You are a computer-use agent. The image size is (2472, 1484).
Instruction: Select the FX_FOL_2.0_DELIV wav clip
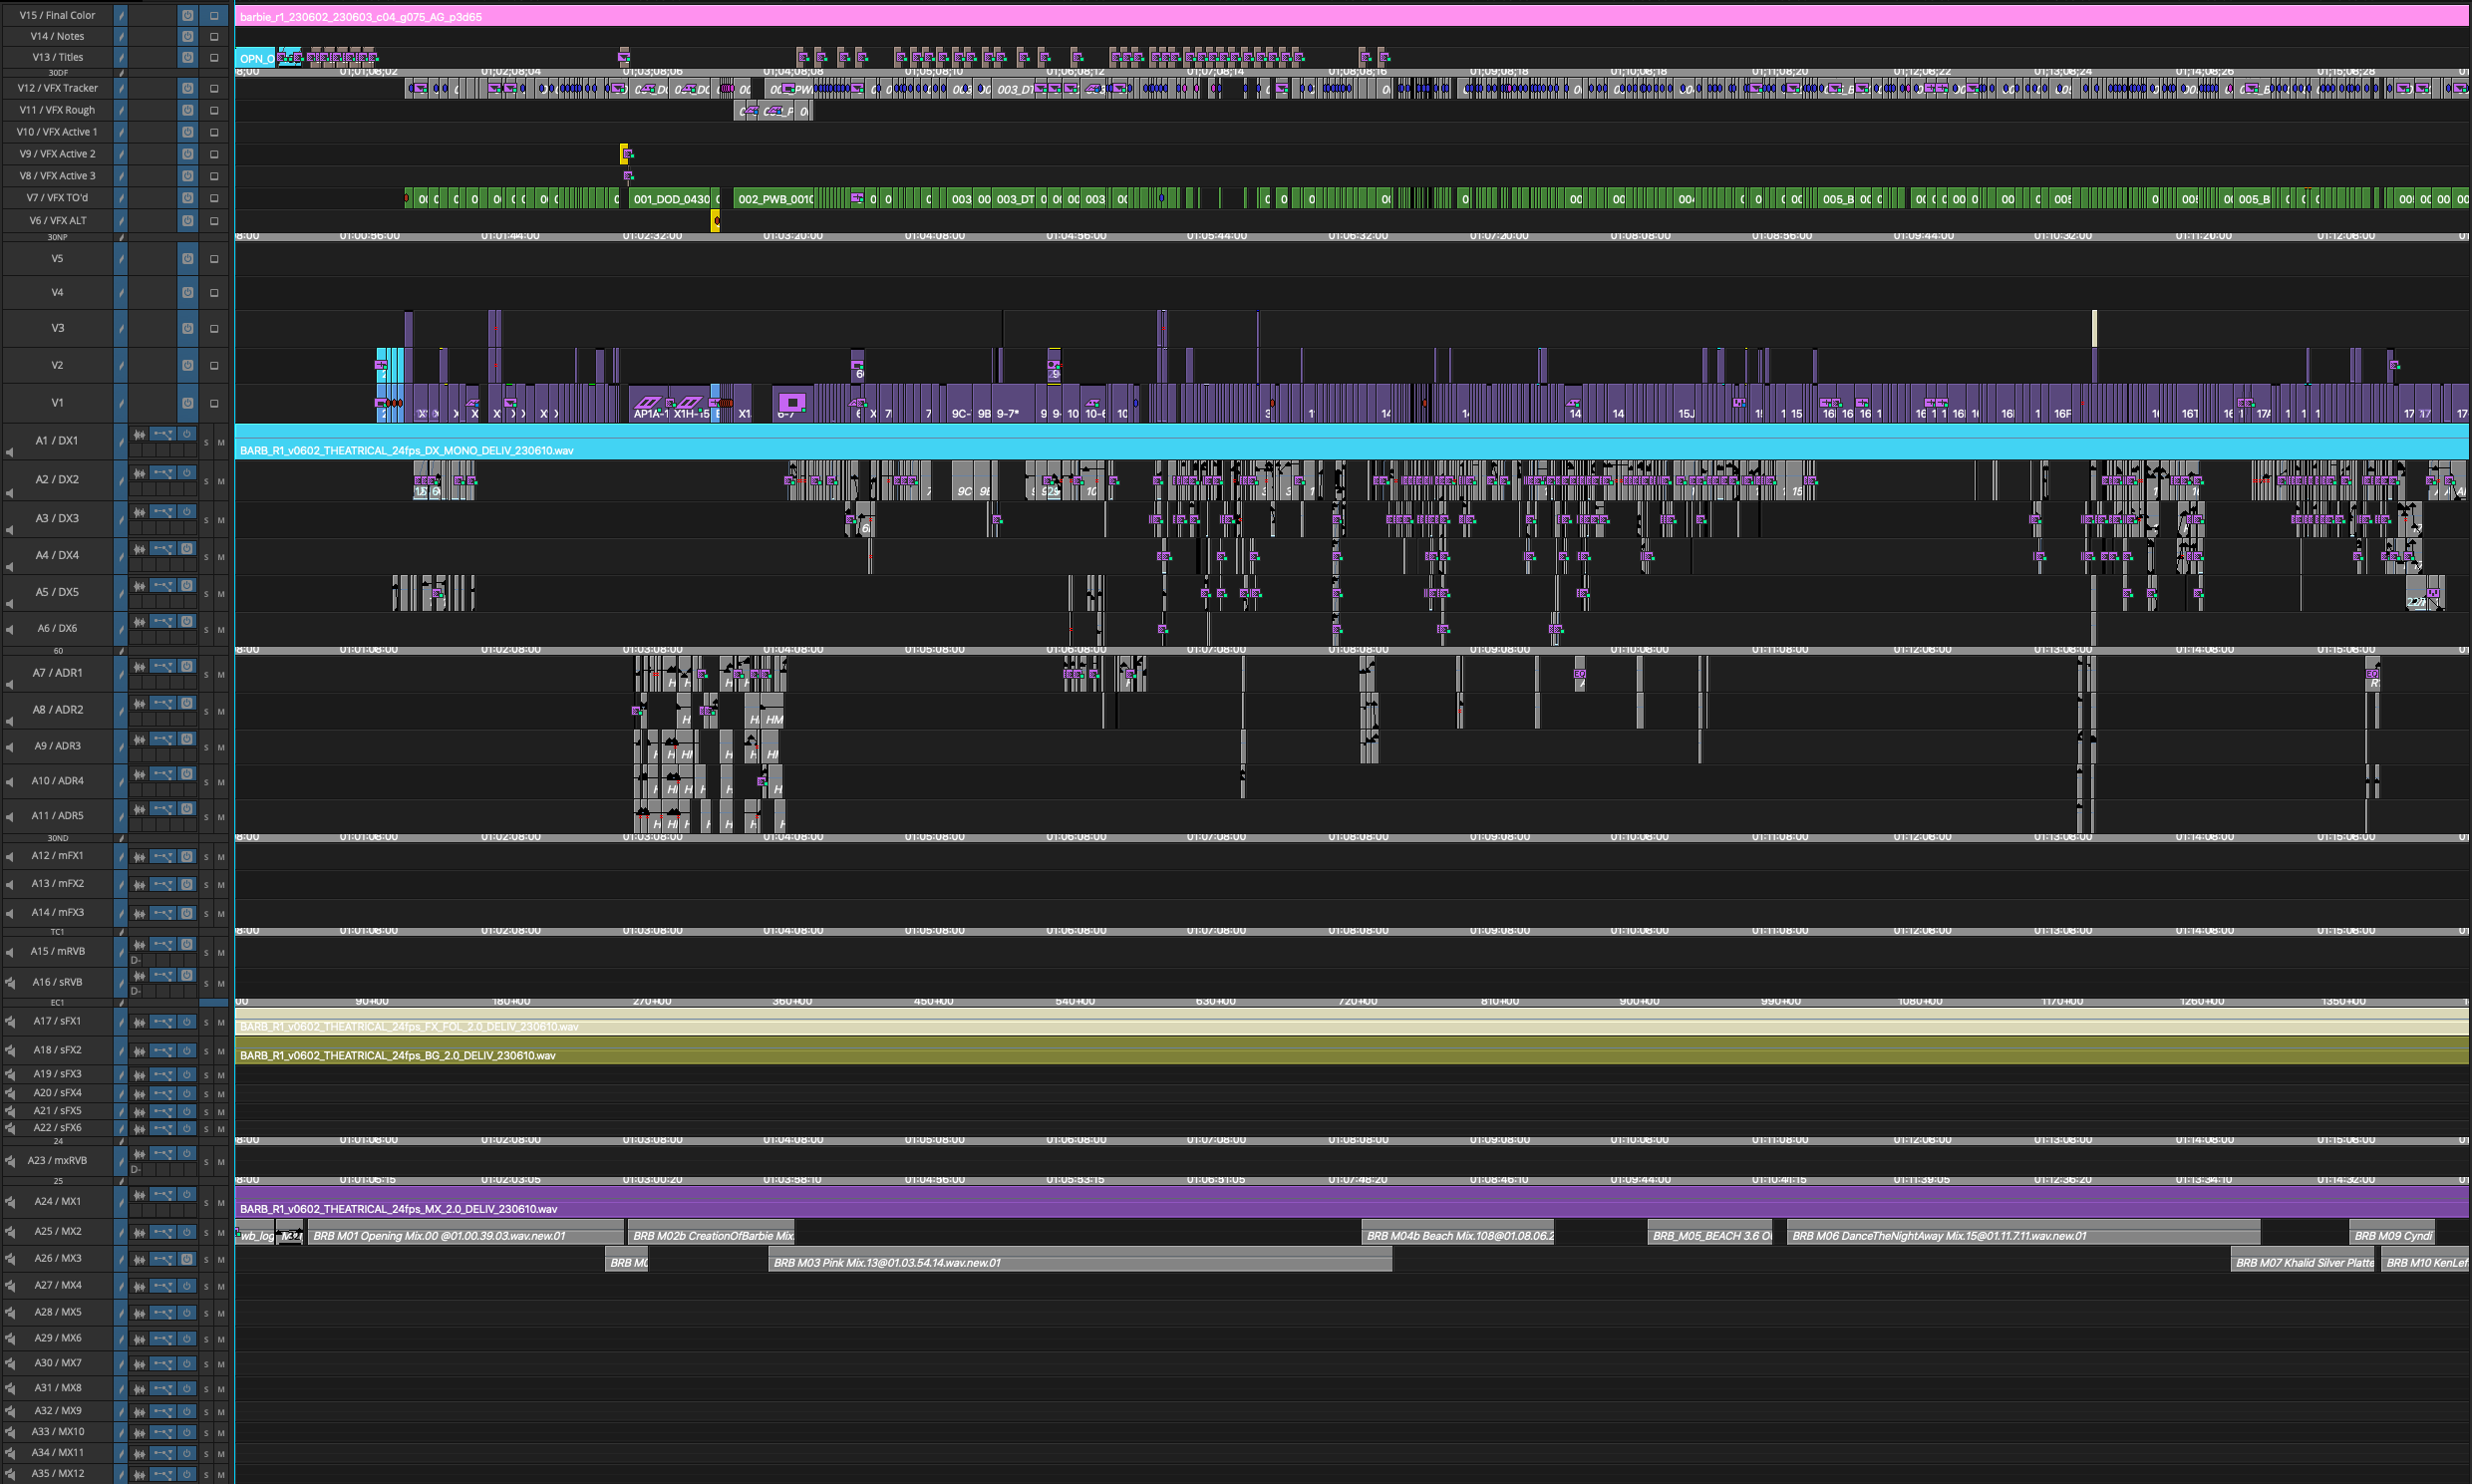pyautogui.click(x=1352, y=1021)
